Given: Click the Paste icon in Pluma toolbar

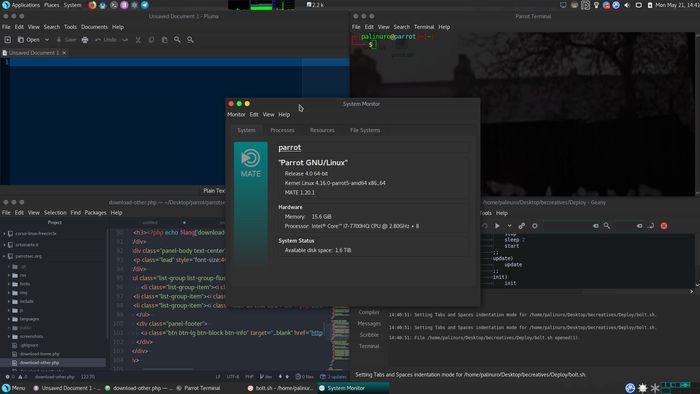Looking at the screenshot, I should 164,40.
